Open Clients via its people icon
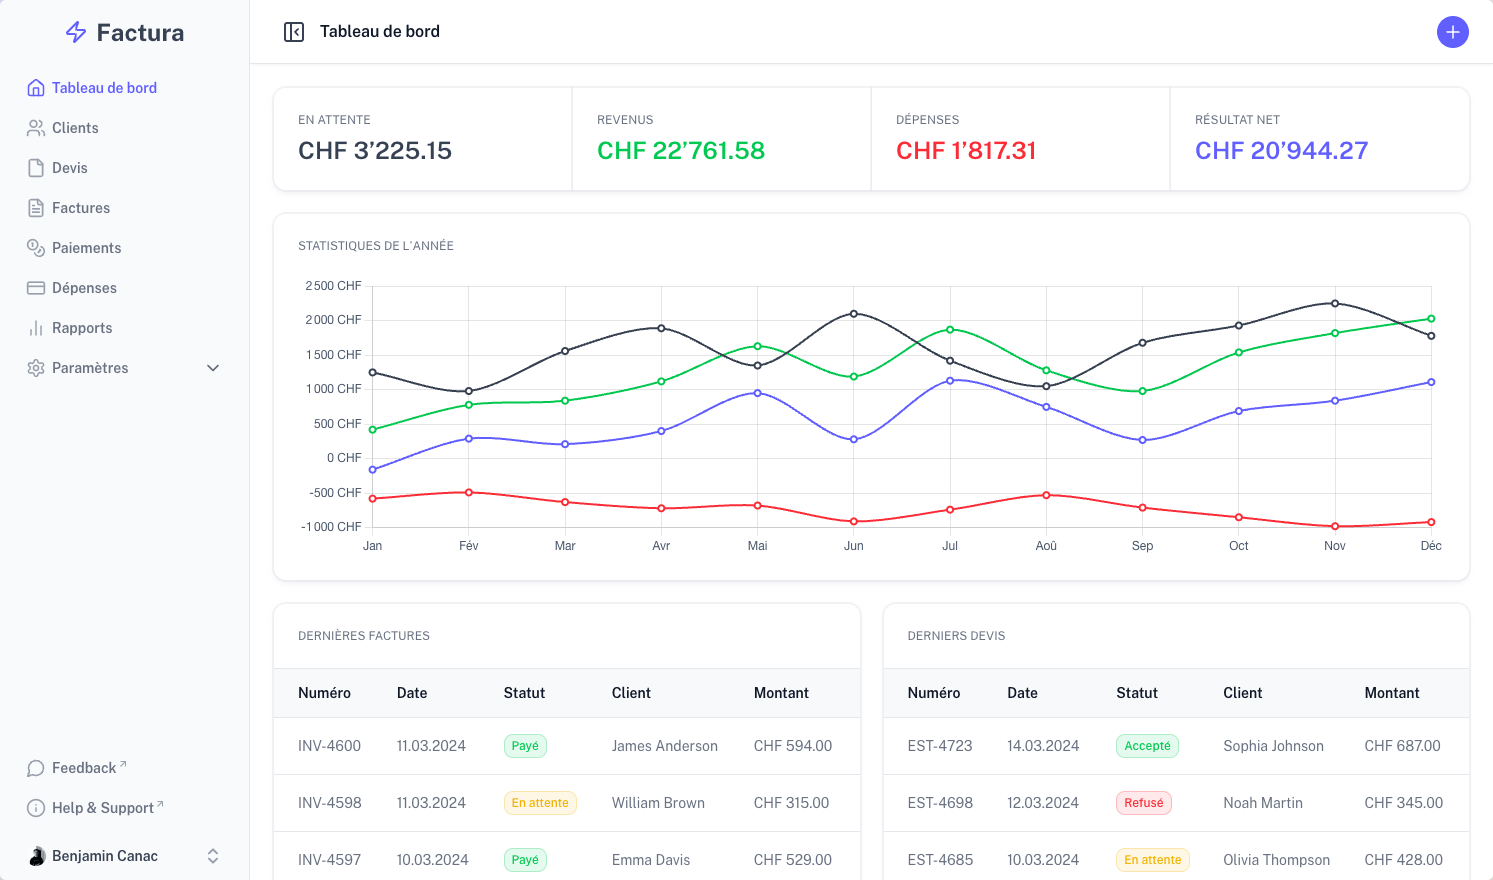Screen dimensions: 1493x880 [36, 128]
